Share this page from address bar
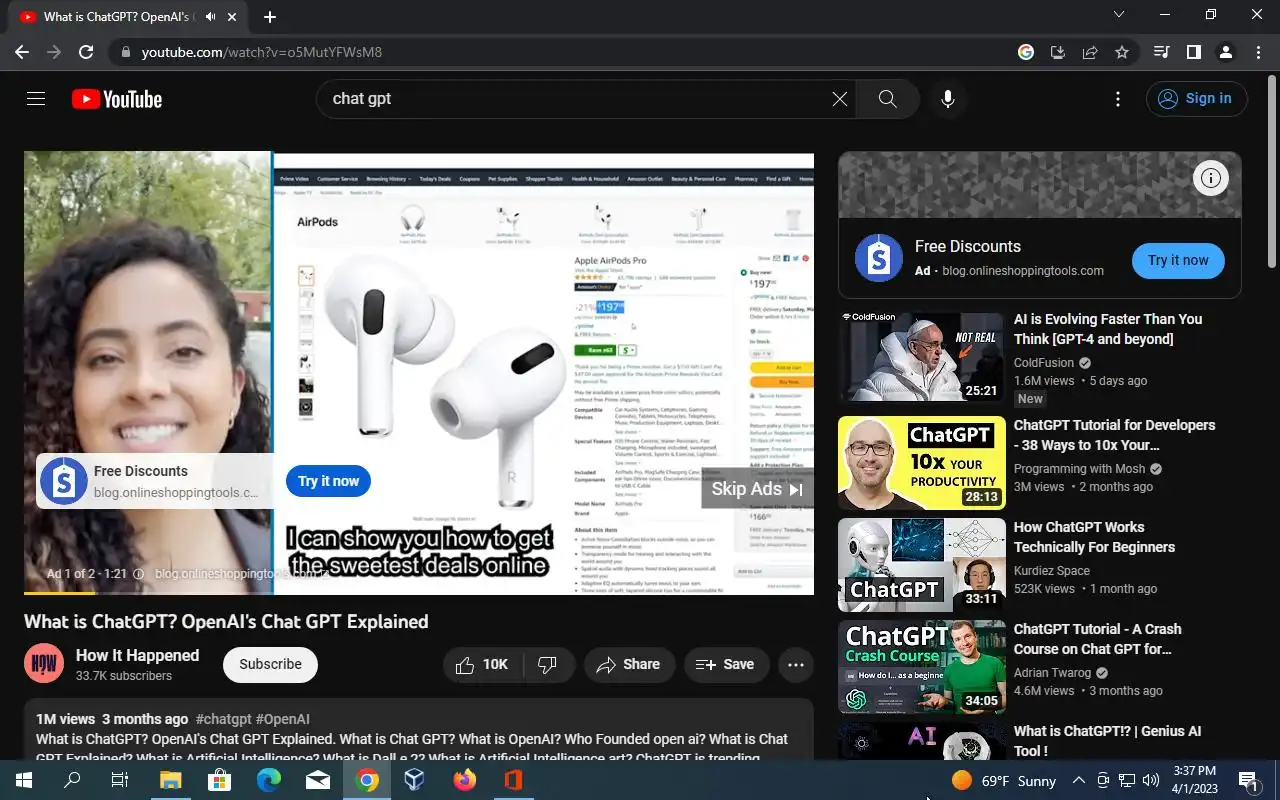 pos(1090,52)
